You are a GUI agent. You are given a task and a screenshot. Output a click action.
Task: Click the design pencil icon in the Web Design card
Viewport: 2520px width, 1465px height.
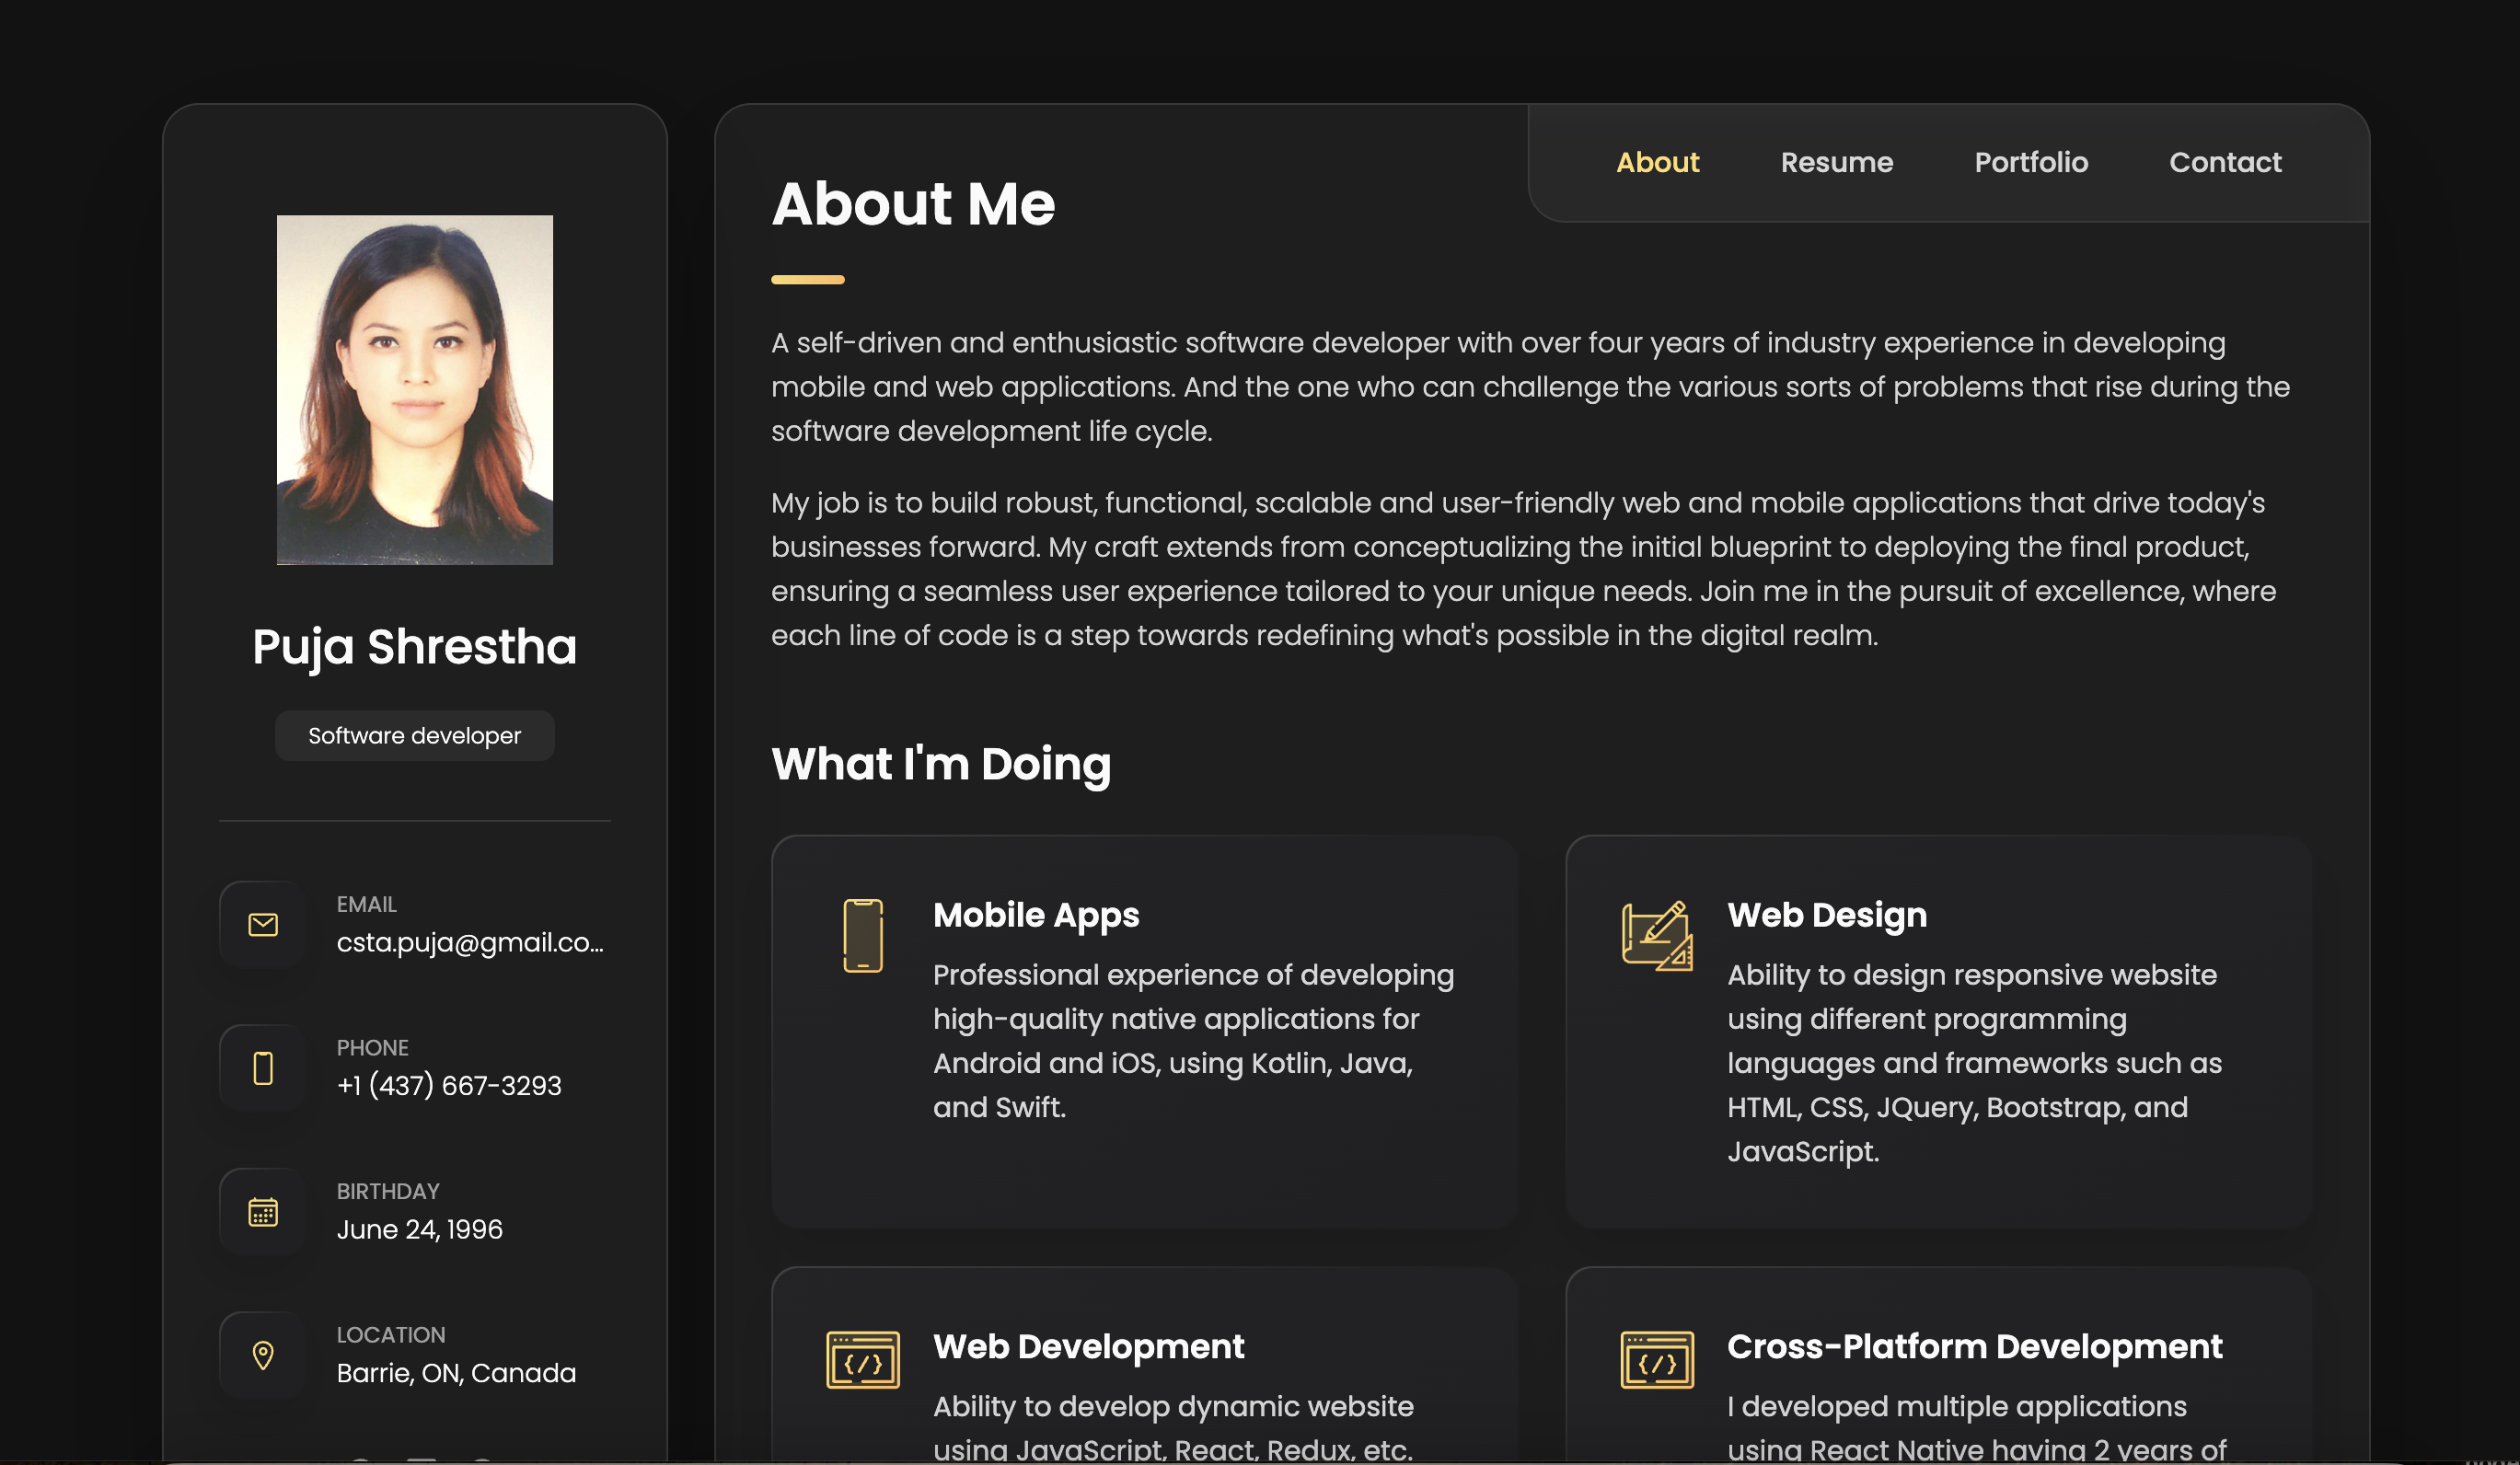[x=1657, y=937]
